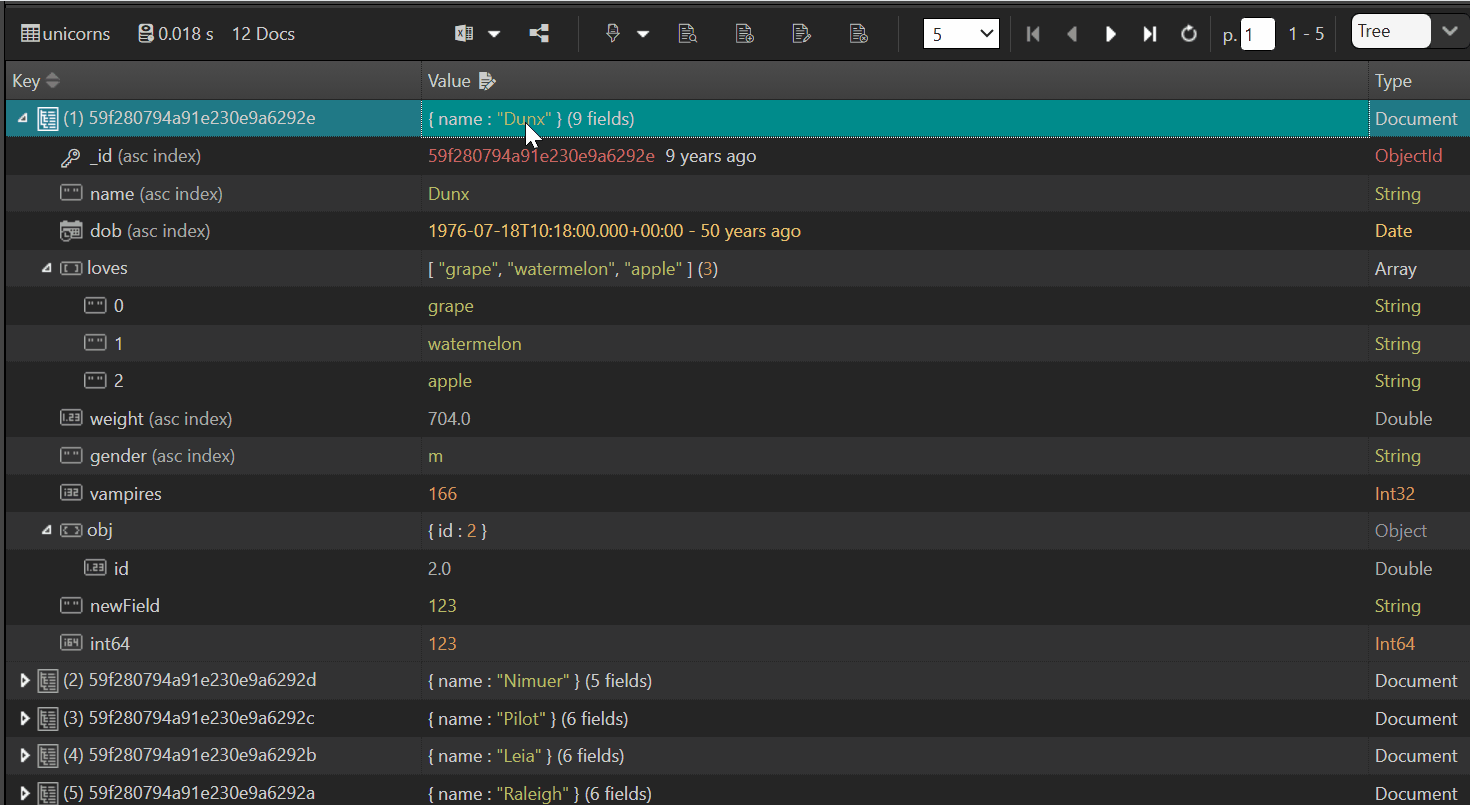Click the date value 1976-07-18T10:18:00.000+00:00
Screen dimensions: 1470x805
click(555, 231)
